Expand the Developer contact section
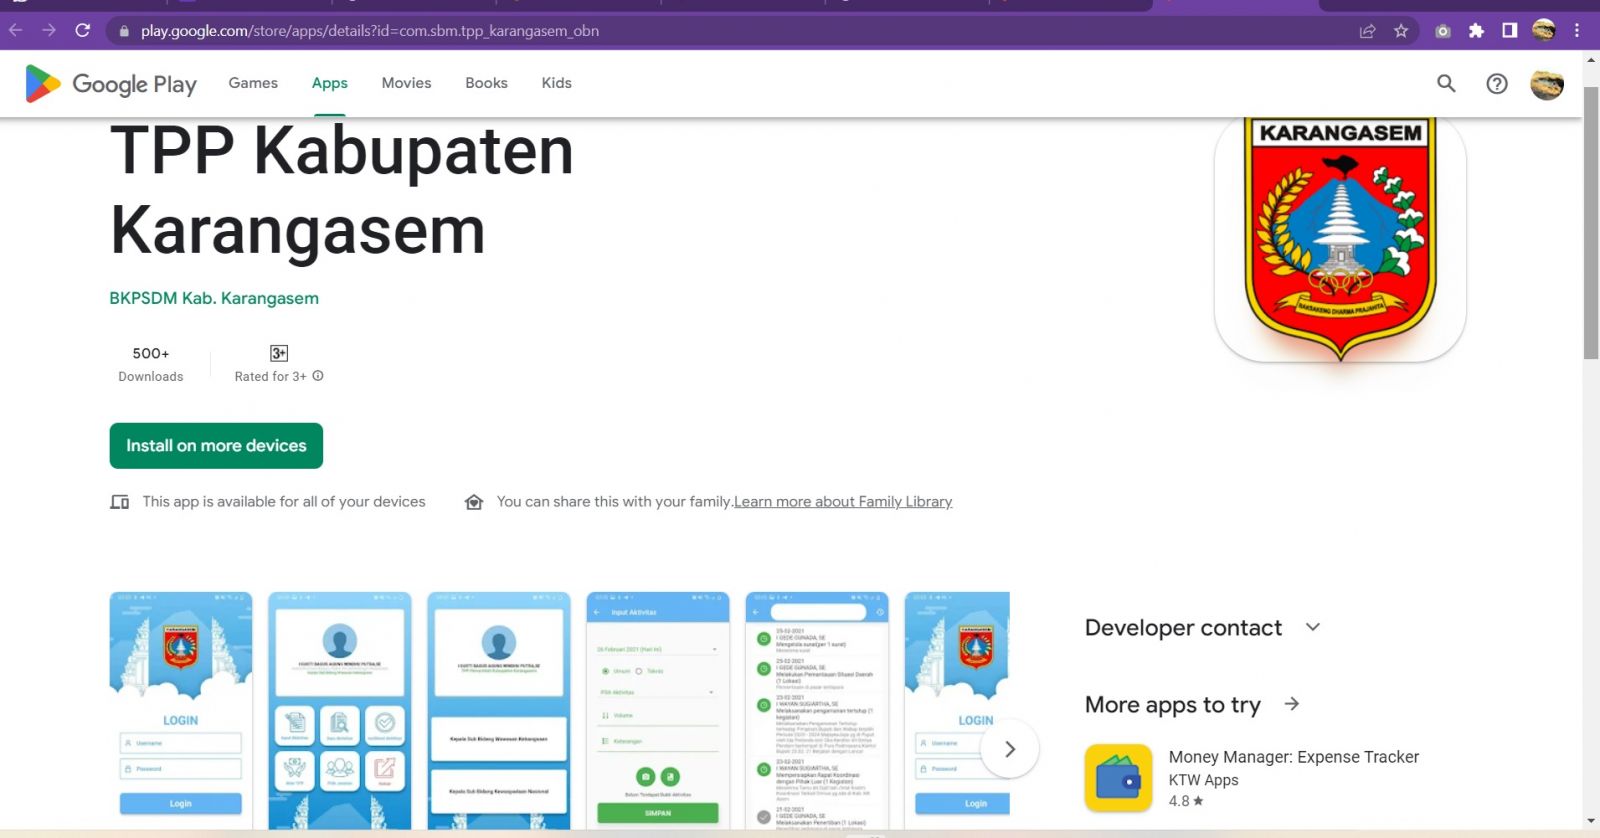This screenshot has width=1600, height=838. coord(1312,627)
